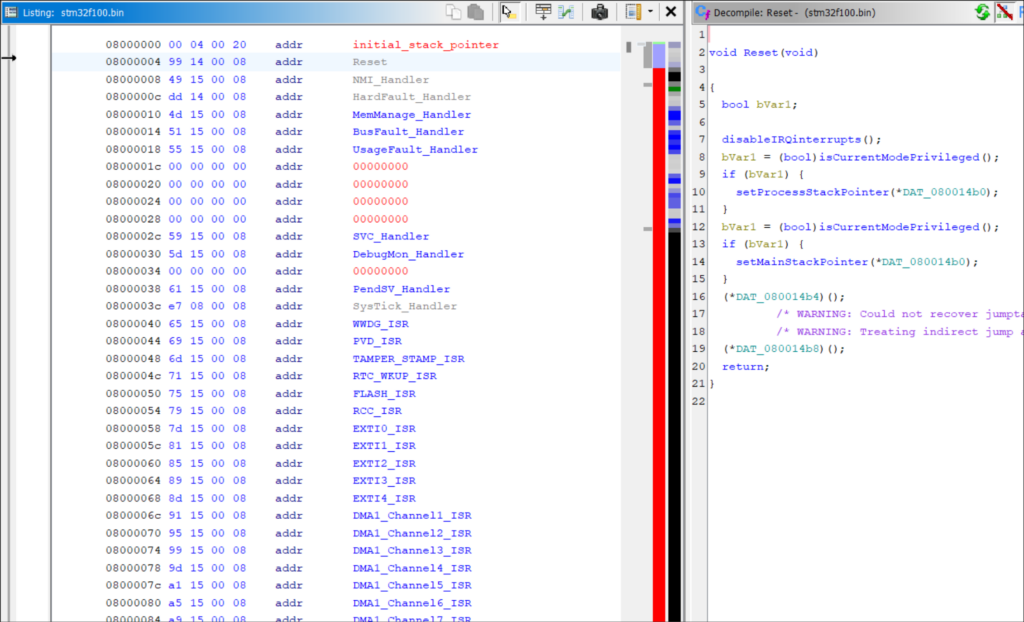The width and height of the screenshot is (1024, 622).
Task: Expand the dropdown arrow beside listing options
Action: 650,12
